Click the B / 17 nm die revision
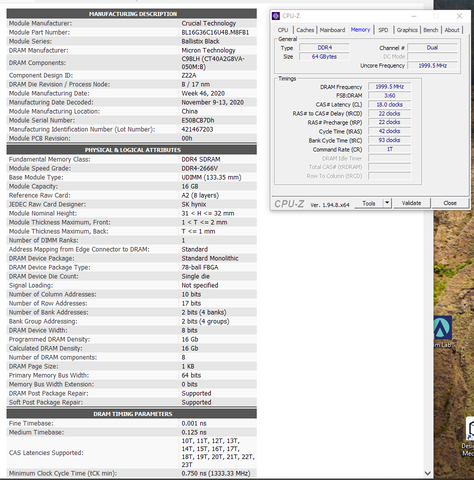The image size is (474, 480). click(x=196, y=84)
